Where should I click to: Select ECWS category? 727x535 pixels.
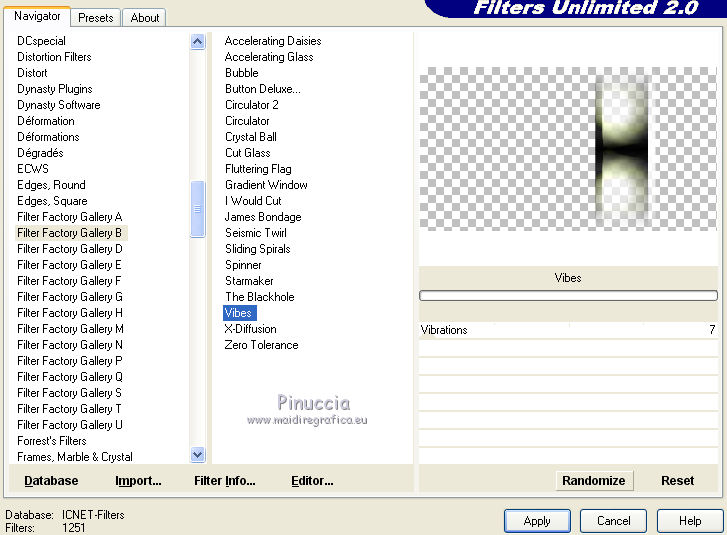tap(32, 169)
